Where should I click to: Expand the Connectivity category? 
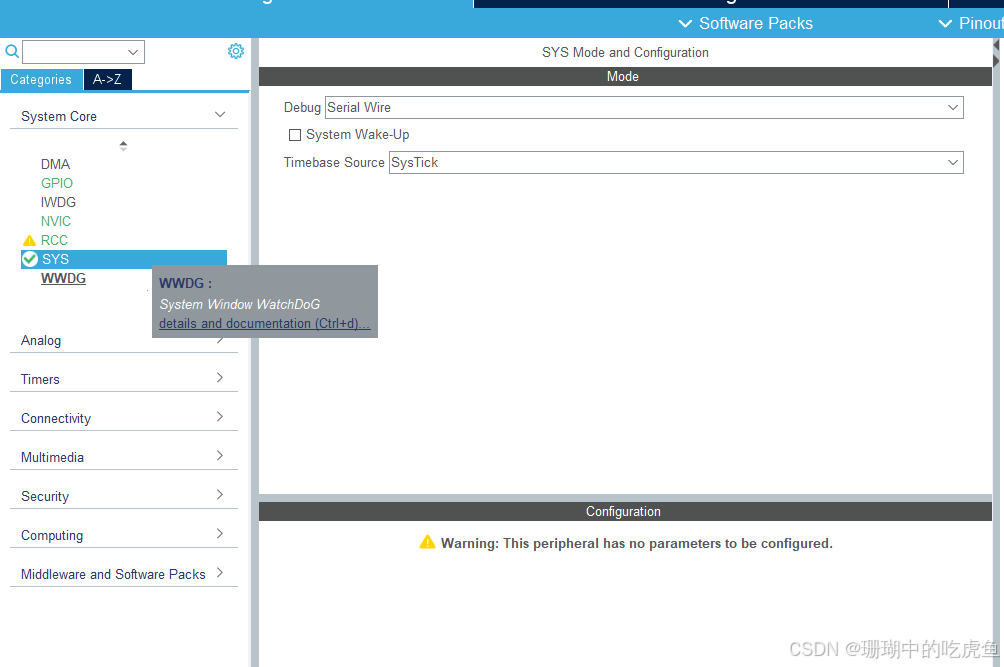click(x=124, y=418)
